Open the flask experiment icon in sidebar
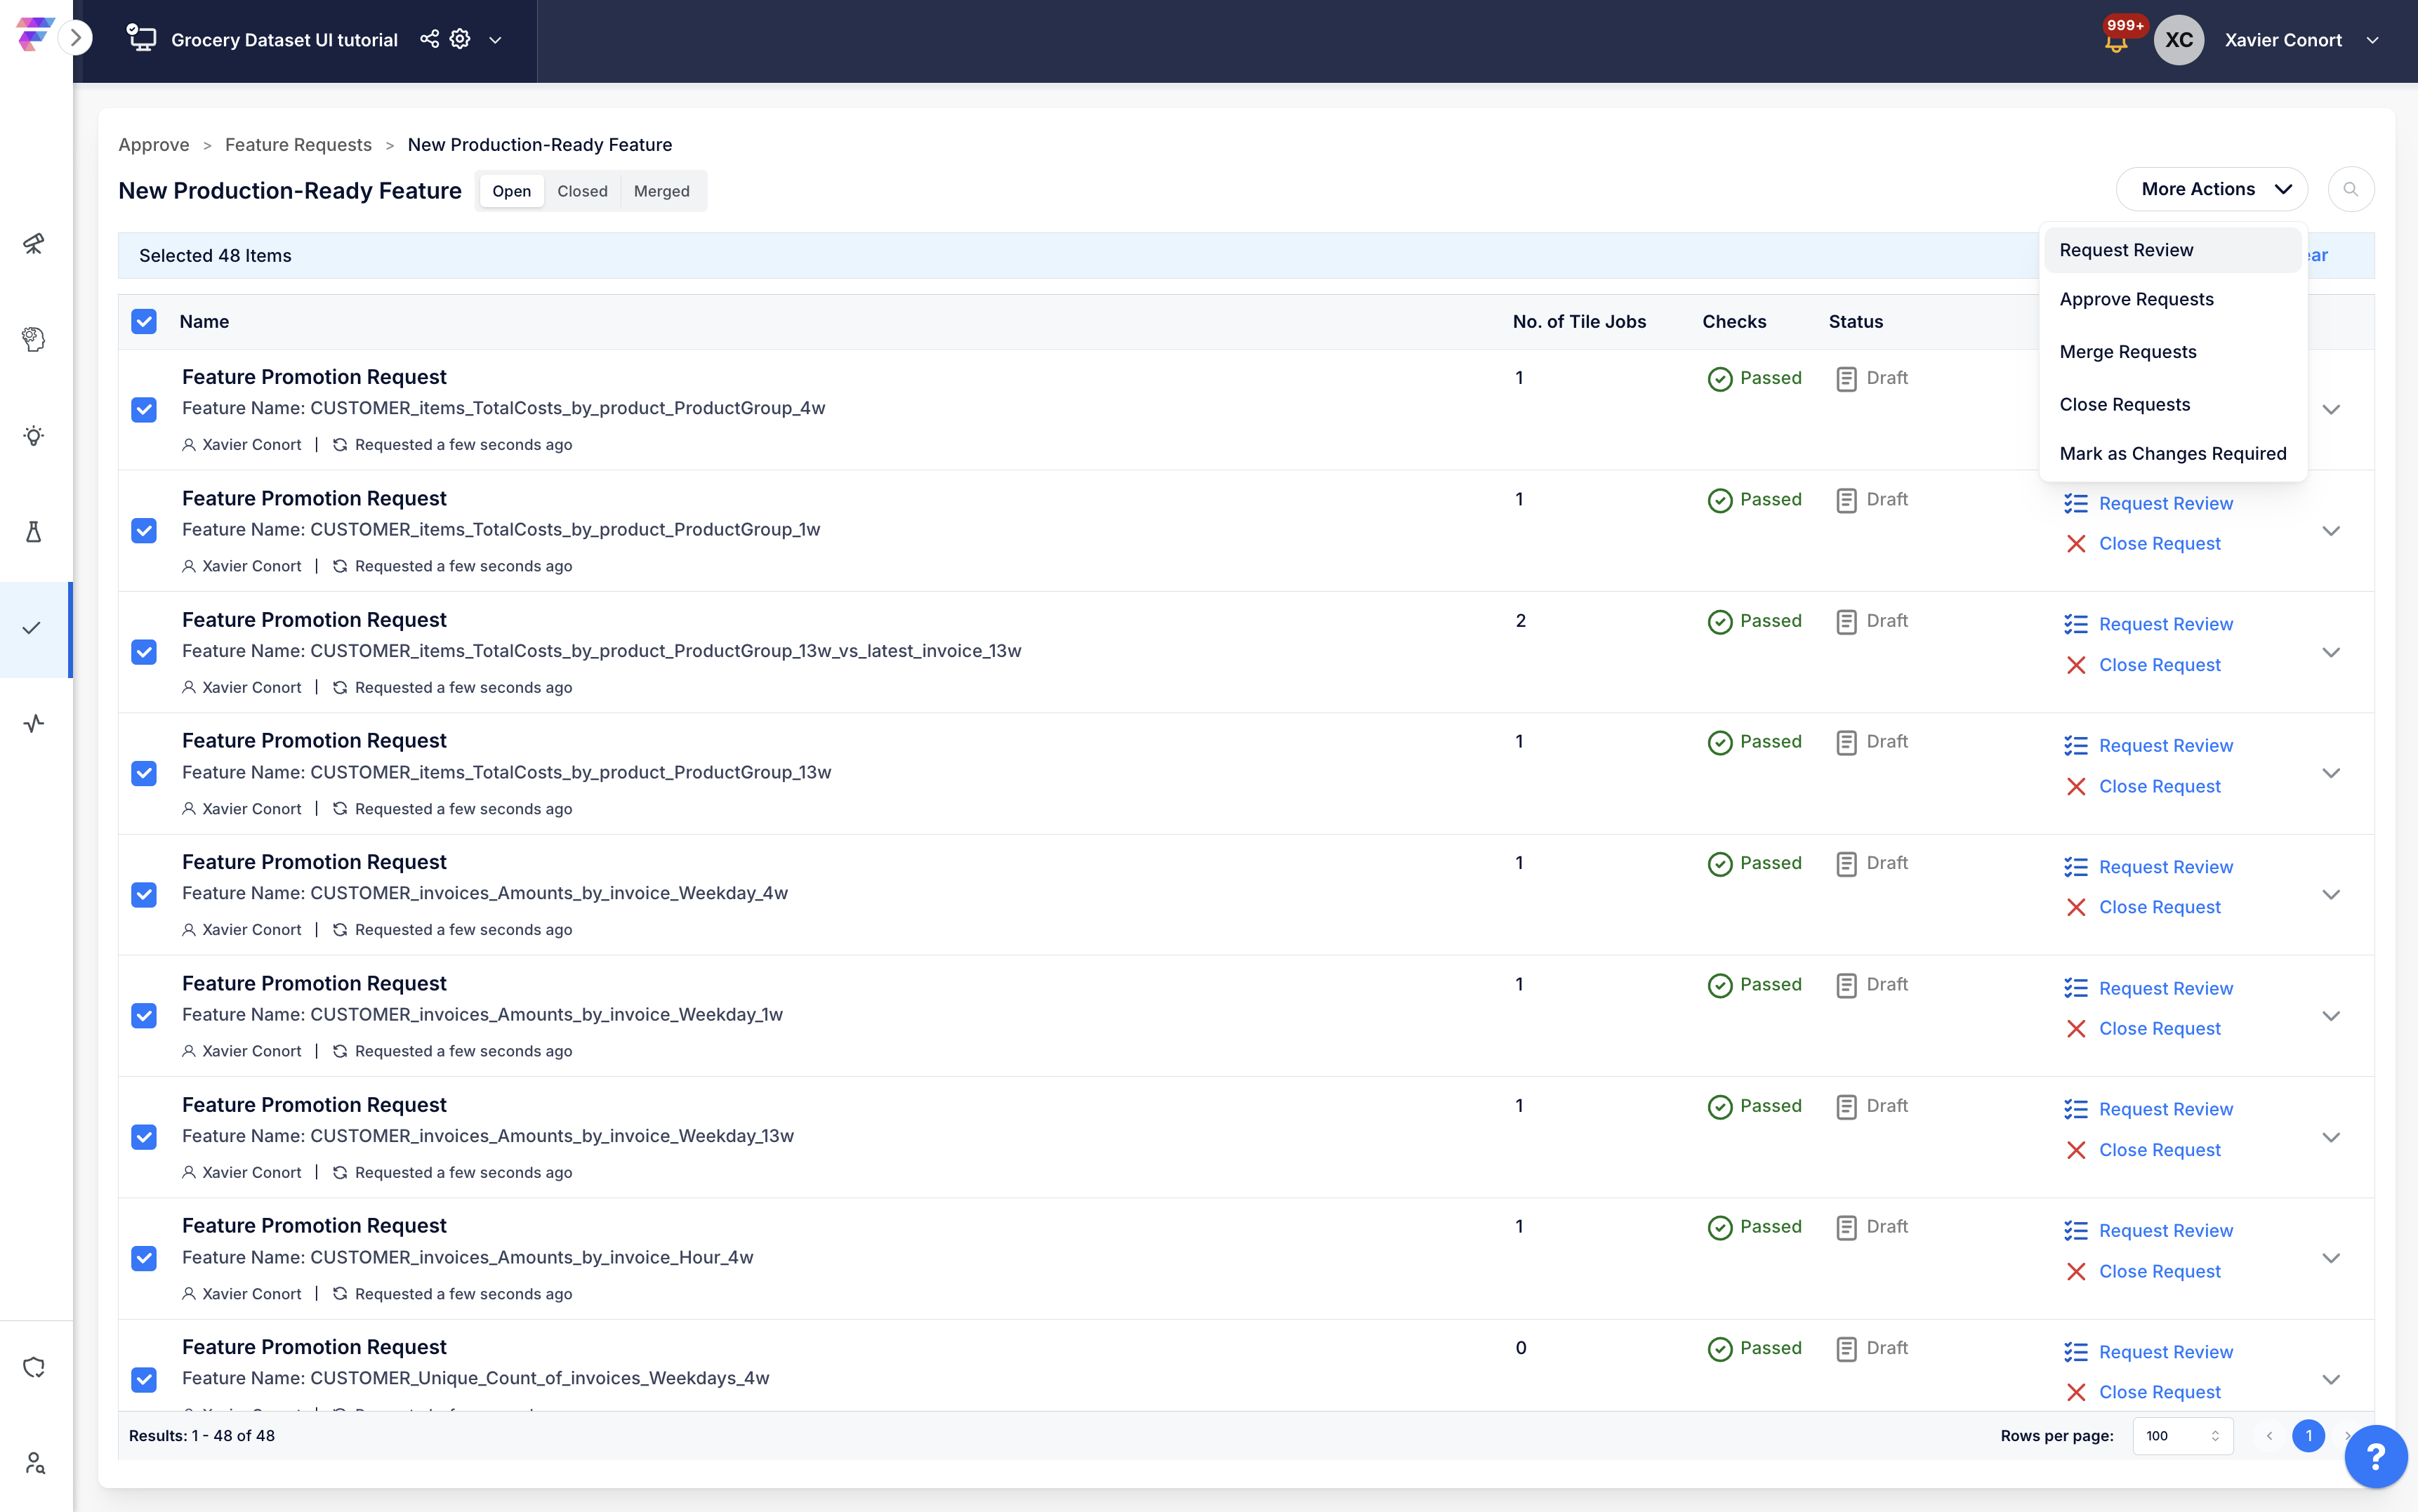 coord(34,531)
